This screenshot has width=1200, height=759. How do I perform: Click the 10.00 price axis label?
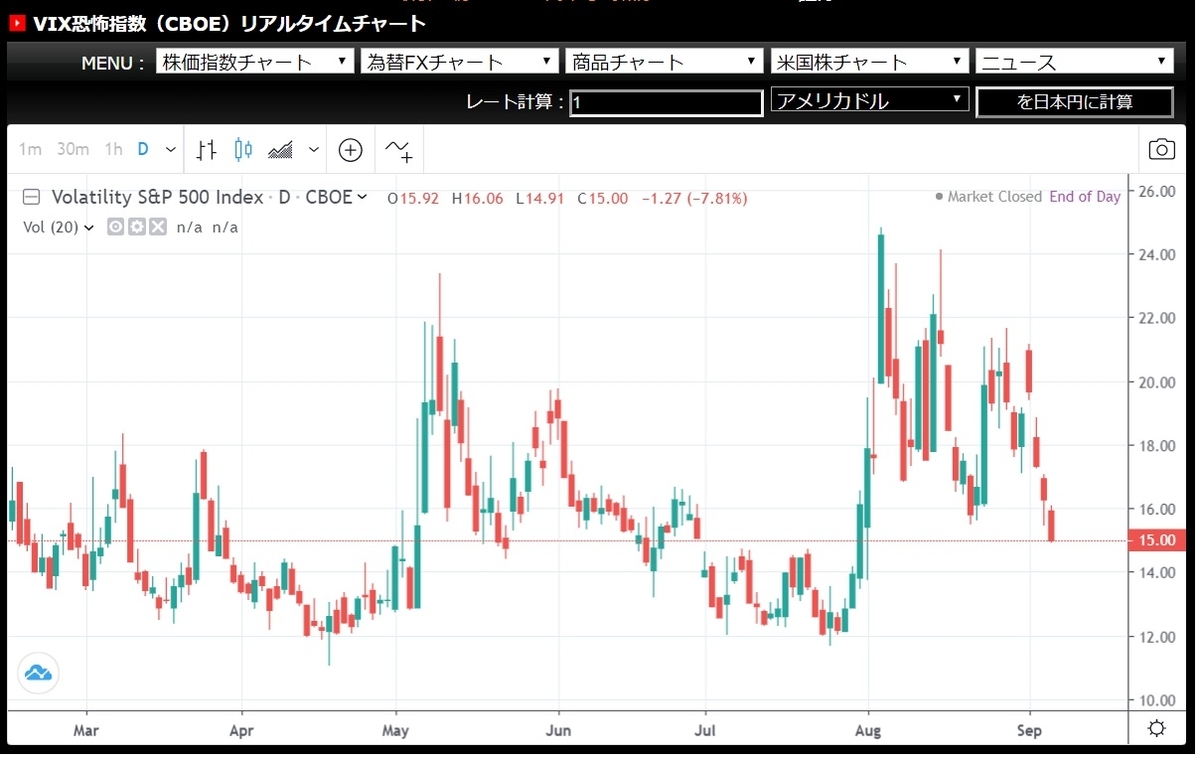click(1155, 700)
